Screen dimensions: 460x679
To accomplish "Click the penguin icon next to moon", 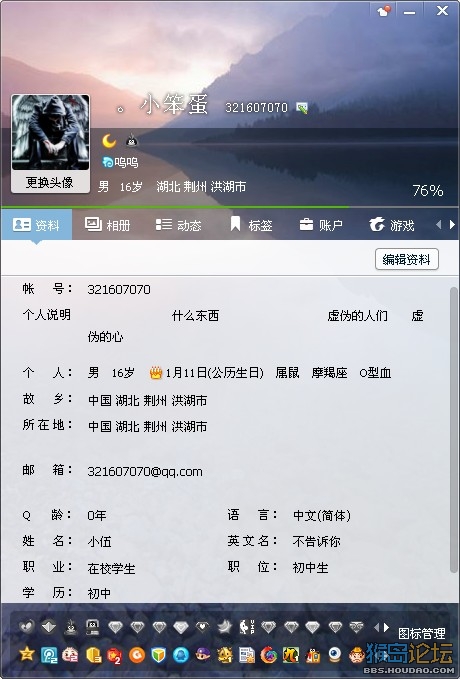I will tap(132, 140).
